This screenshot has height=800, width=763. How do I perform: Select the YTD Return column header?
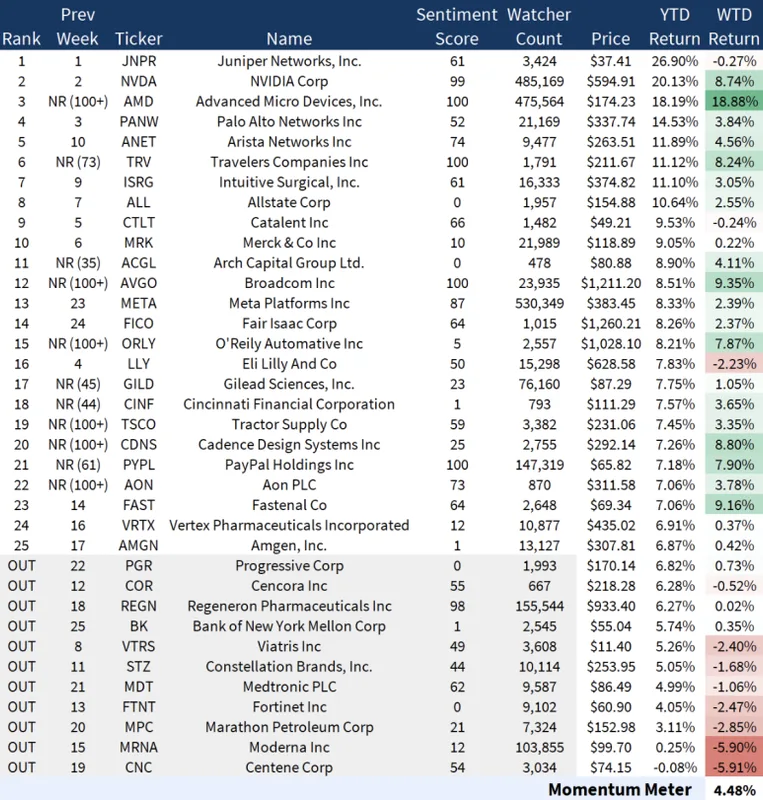click(x=674, y=27)
